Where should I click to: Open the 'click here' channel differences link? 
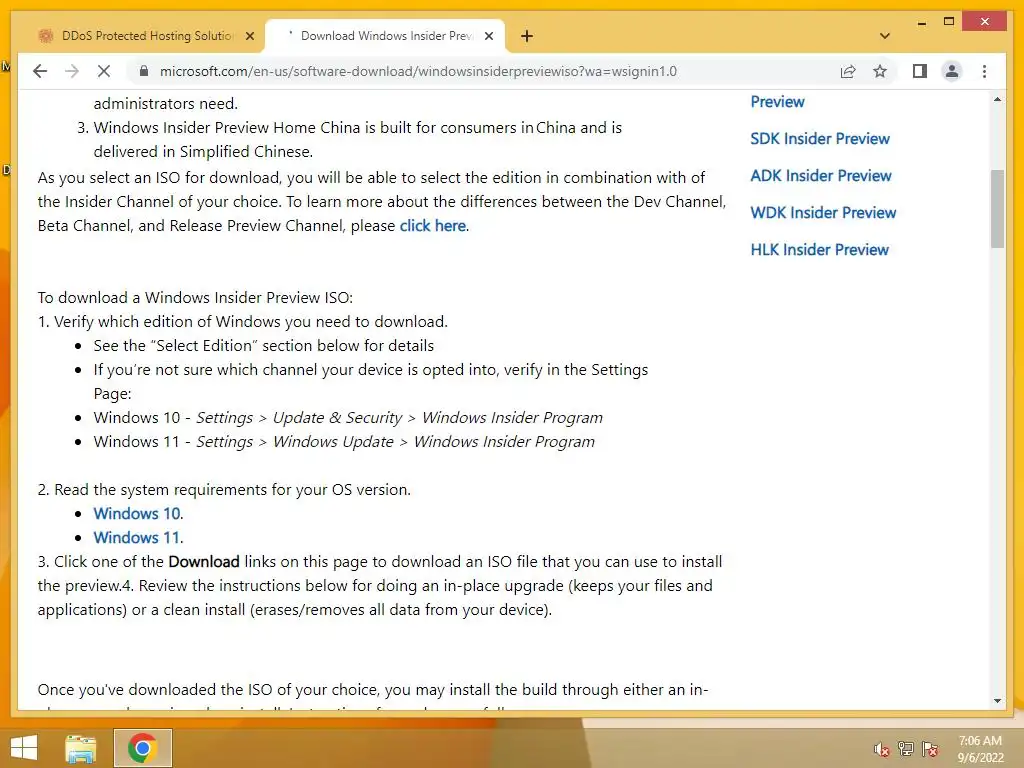[432, 226]
